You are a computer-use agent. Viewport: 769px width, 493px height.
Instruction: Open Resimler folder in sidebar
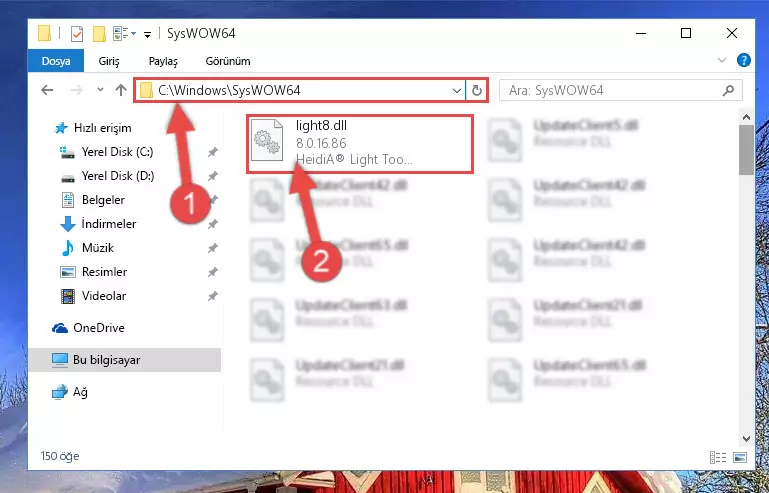click(x=104, y=272)
